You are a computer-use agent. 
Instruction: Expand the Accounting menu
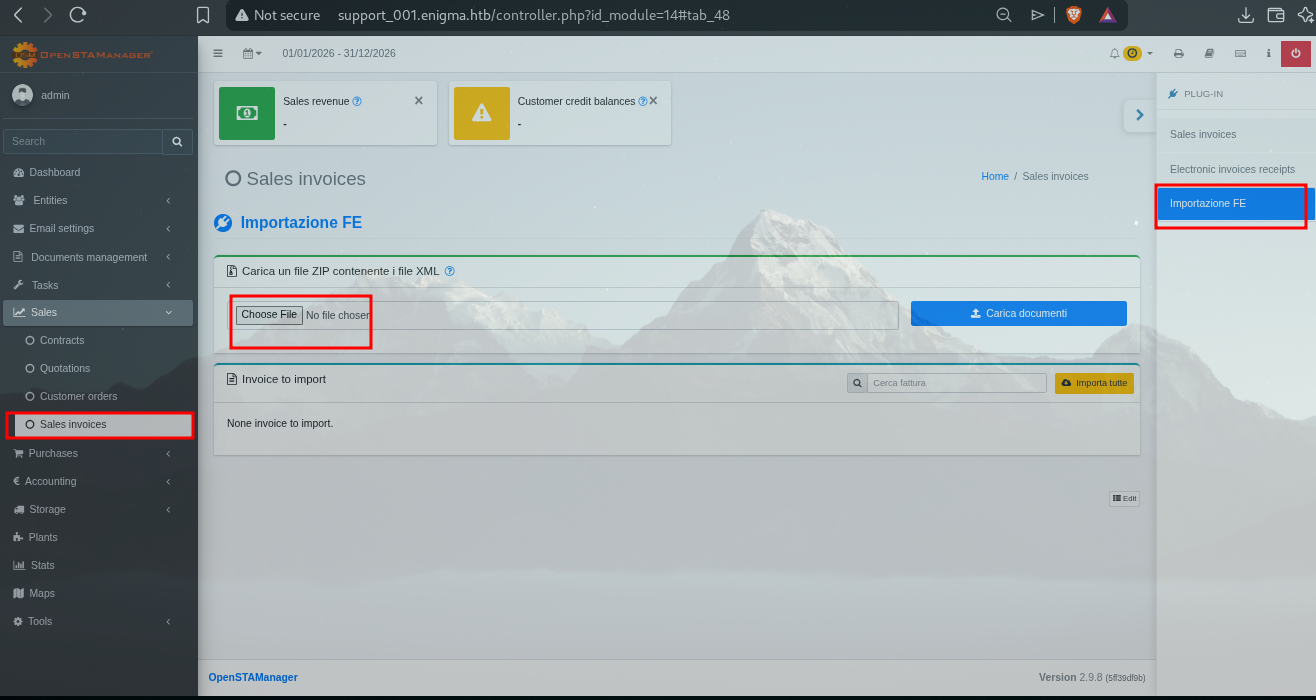98,481
